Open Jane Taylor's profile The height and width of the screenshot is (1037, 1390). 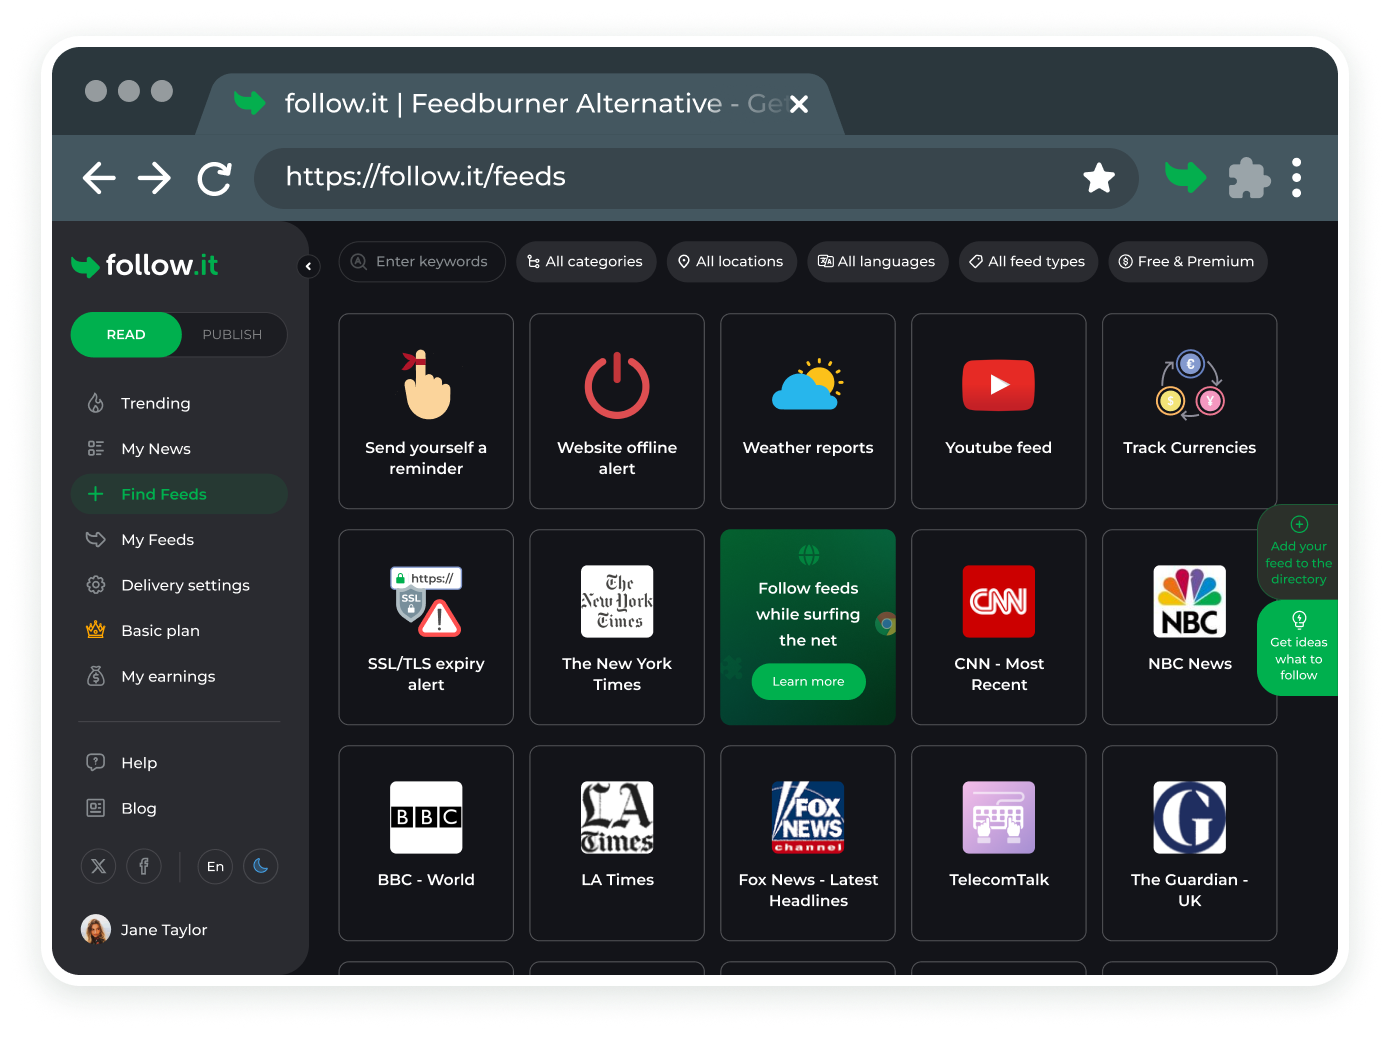144,930
